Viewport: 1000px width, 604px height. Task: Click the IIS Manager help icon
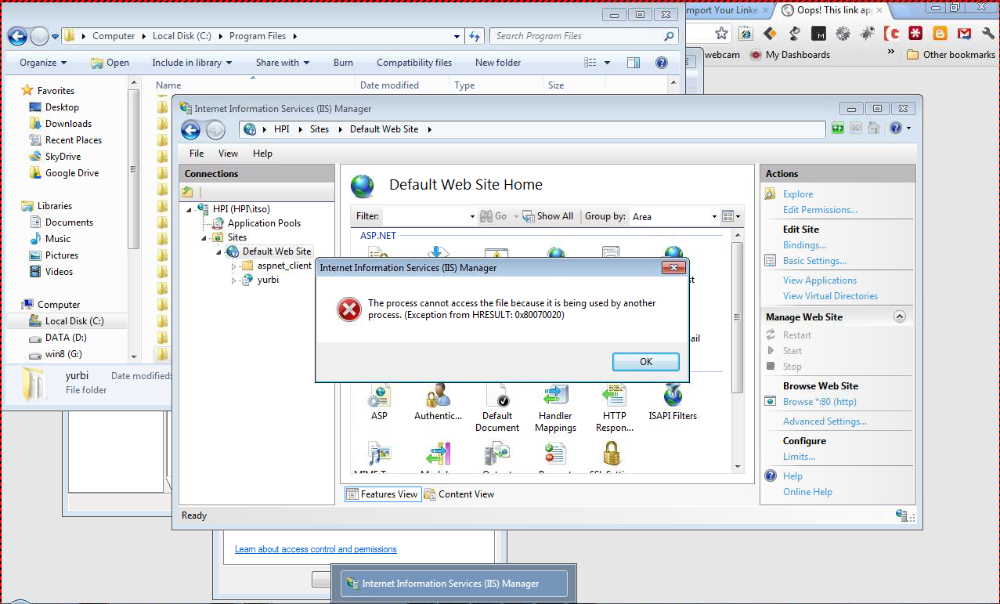point(897,128)
